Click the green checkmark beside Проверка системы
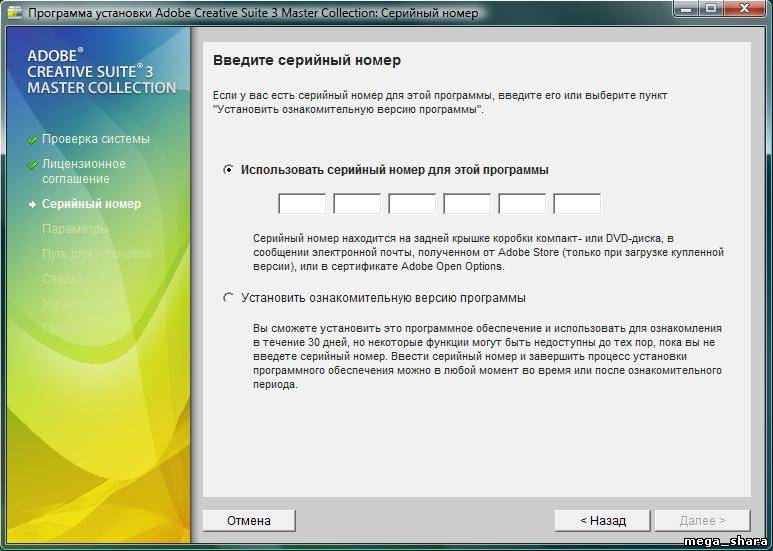This screenshot has height=551, width=773. [x=33, y=140]
